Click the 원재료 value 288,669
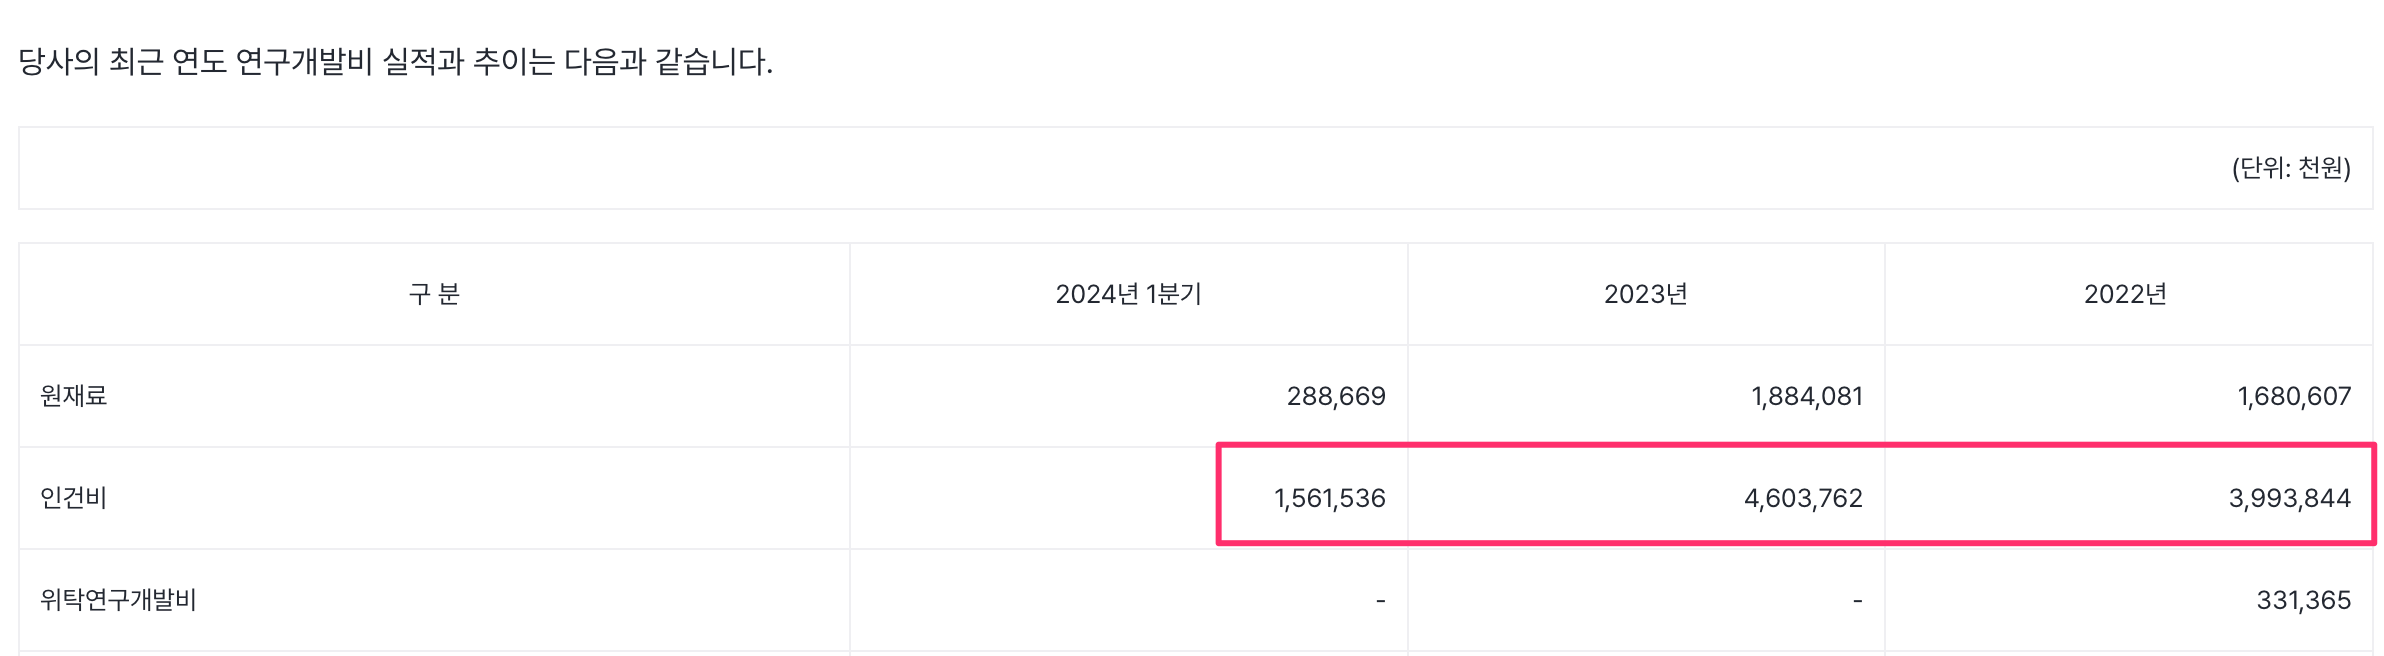2384x656 pixels. coord(1336,396)
